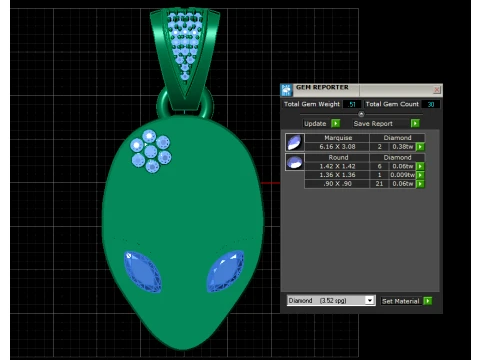Select the Total Gem Weight value field
Viewport: 480px width, 360px height.
pos(352,104)
